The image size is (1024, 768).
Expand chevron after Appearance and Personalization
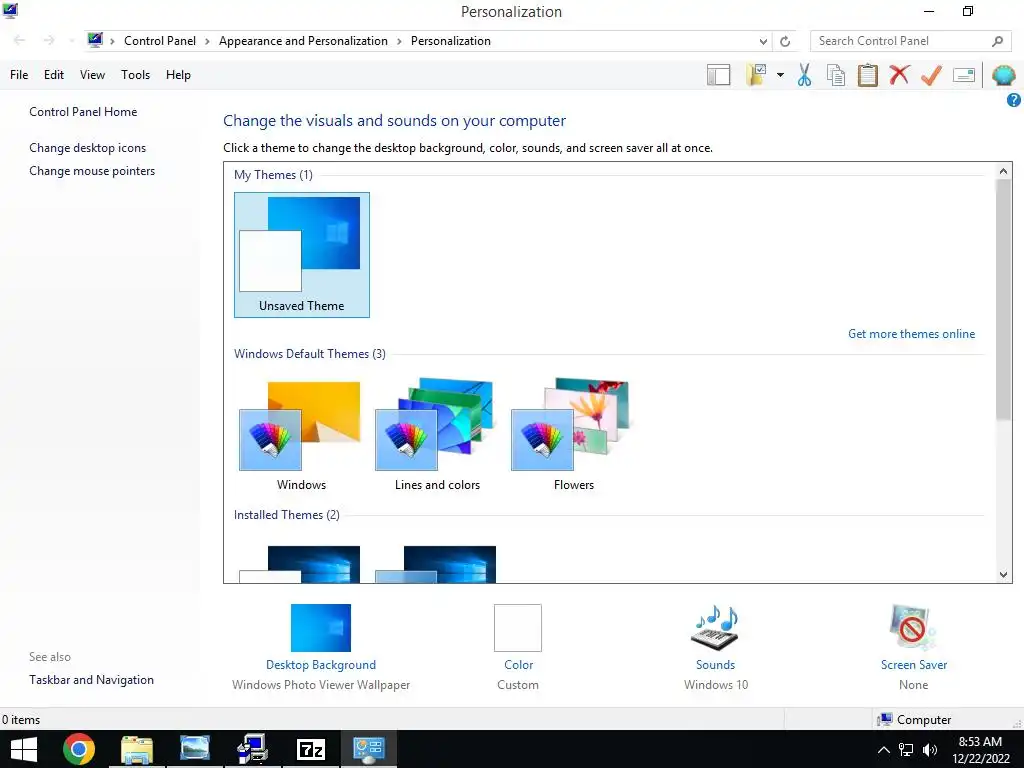[x=399, y=41]
